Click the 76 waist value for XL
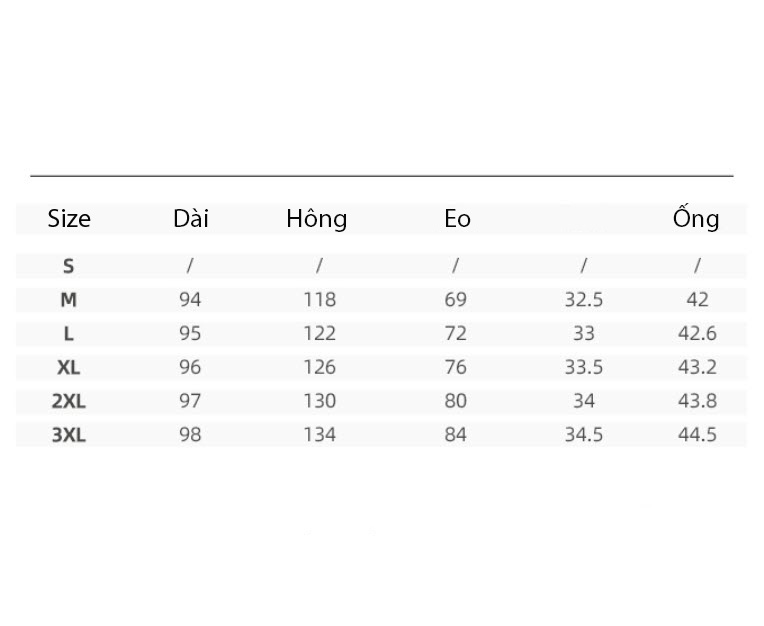The height and width of the screenshot is (626, 764). 456,367
